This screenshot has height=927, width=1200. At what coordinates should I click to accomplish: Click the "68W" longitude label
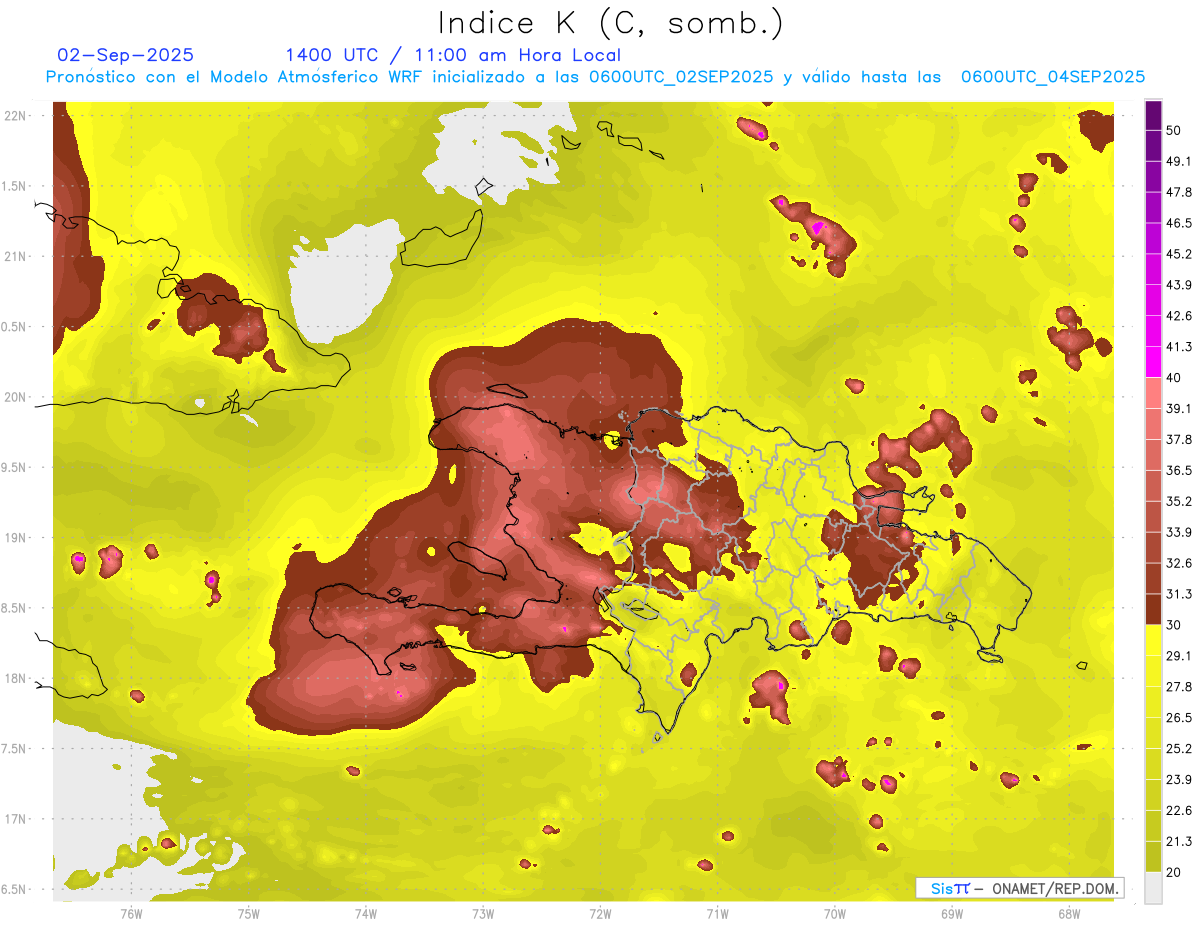1069,914
